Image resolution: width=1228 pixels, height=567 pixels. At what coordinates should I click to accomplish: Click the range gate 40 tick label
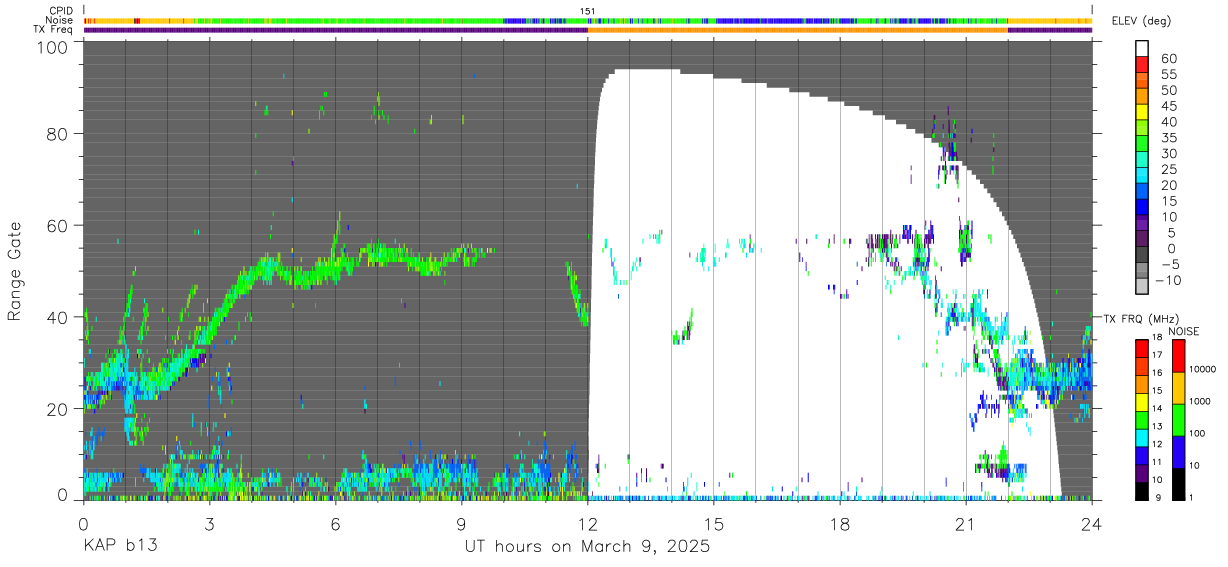[58, 317]
